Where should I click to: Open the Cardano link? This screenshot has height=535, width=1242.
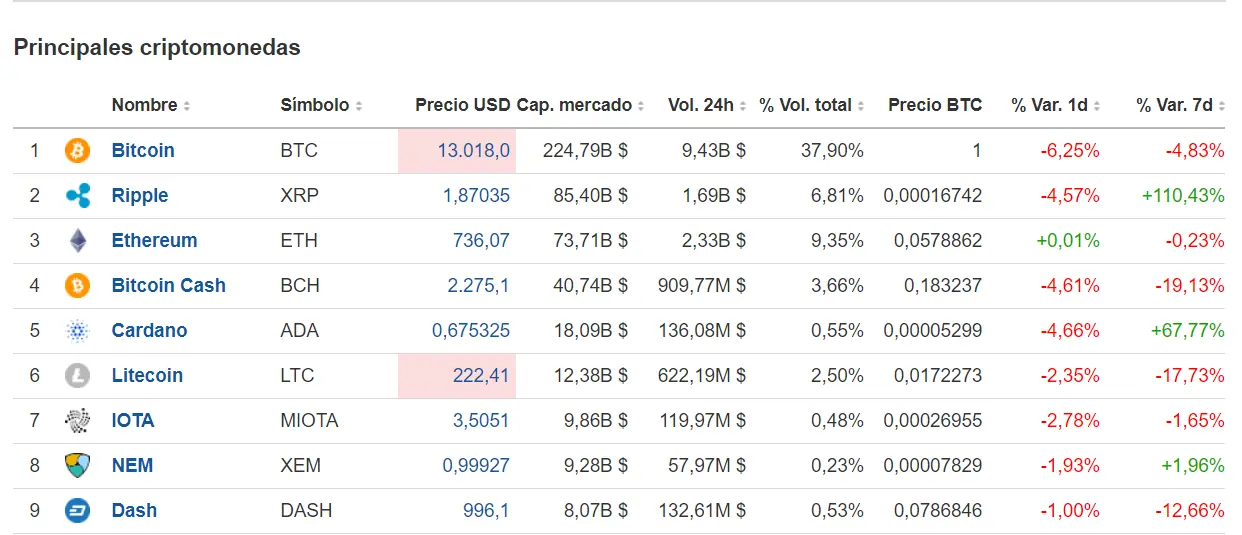tap(149, 331)
